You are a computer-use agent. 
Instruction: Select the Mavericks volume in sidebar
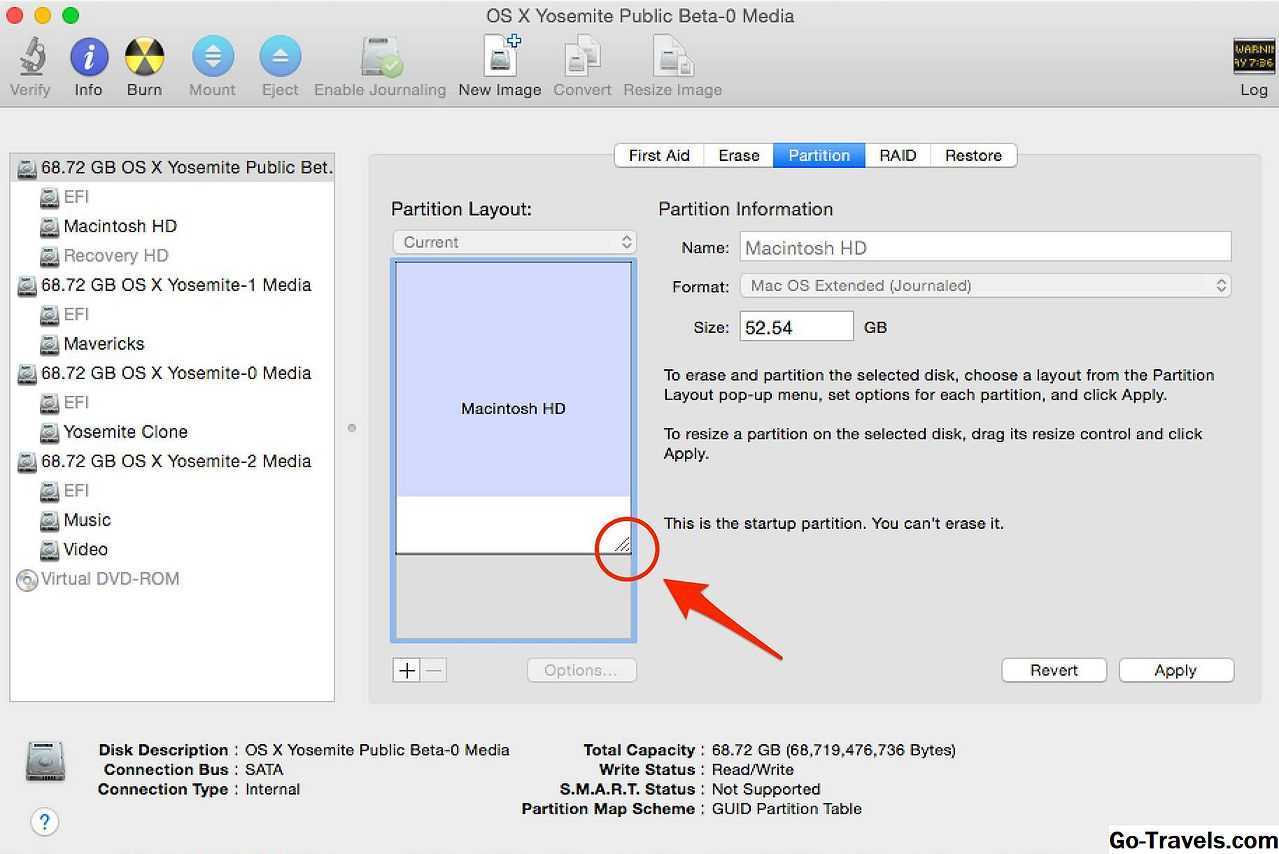pyautogui.click(x=104, y=344)
